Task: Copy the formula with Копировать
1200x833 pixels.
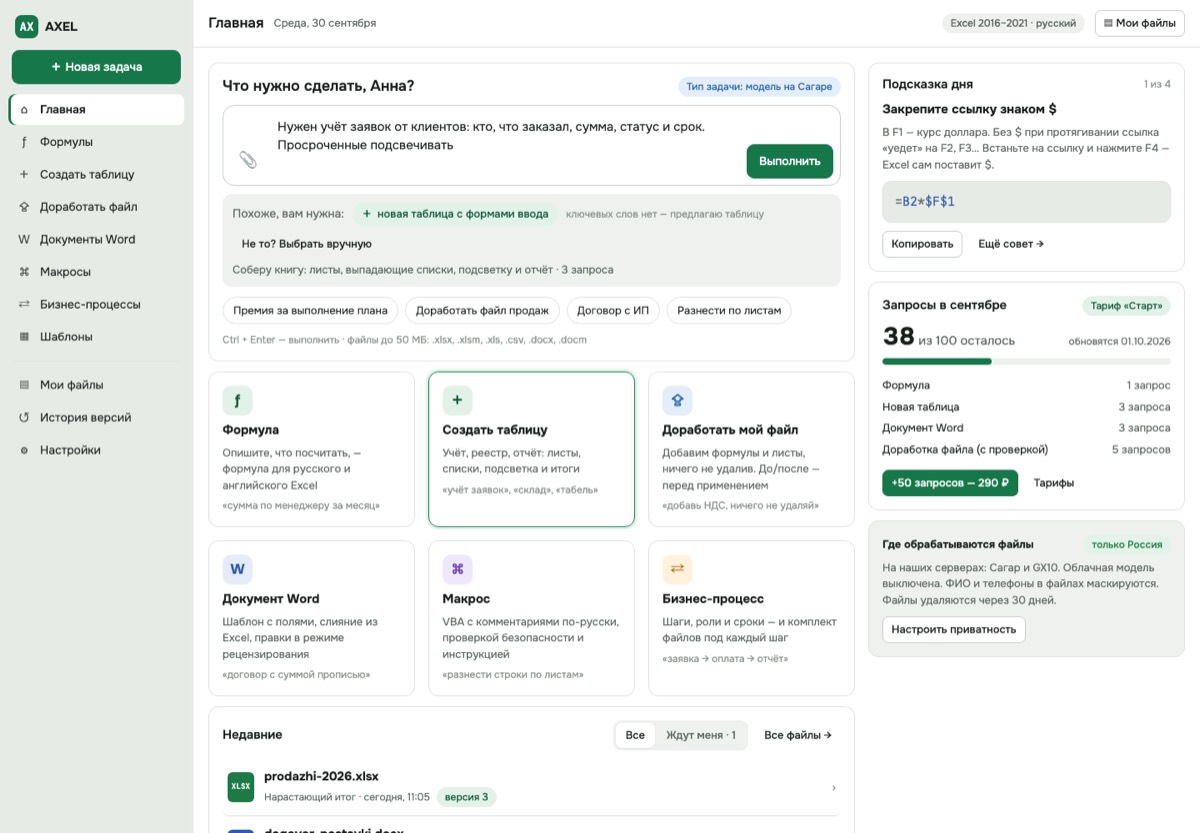Action: point(922,244)
